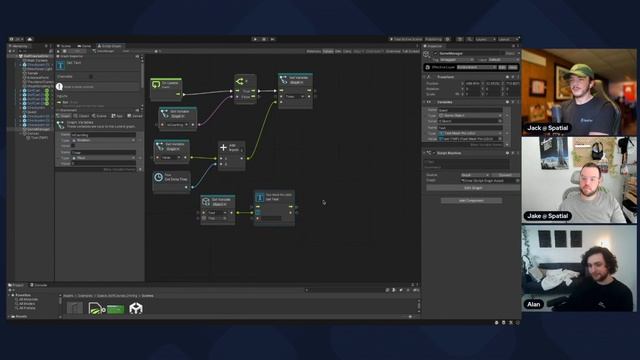The image size is (640, 360).
Task: Click the Convert button in Script Machine
Action: [x=505, y=175]
